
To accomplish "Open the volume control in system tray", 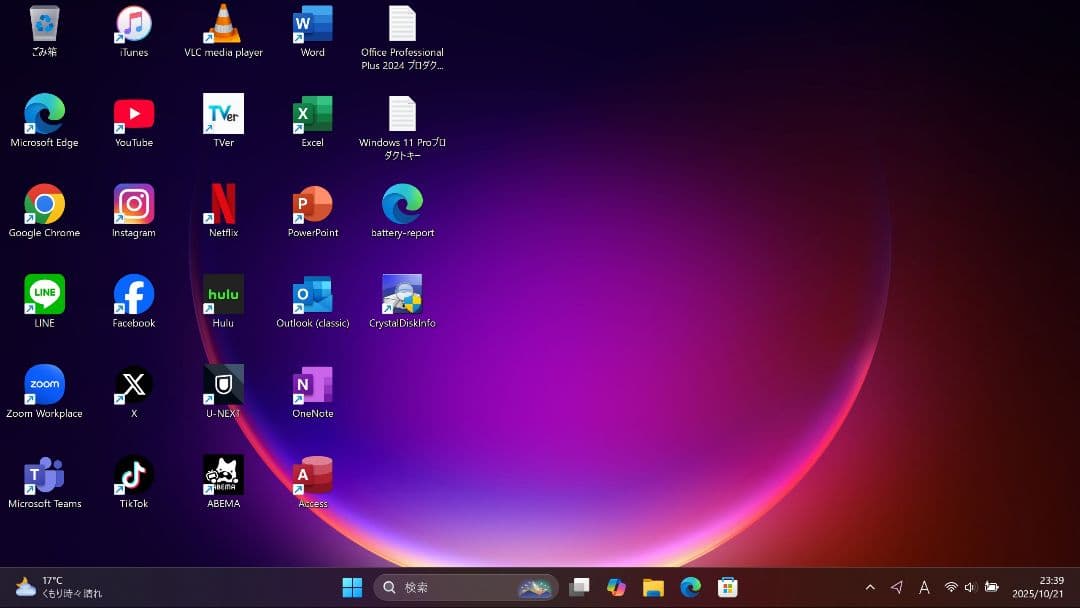I will (969, 587).
